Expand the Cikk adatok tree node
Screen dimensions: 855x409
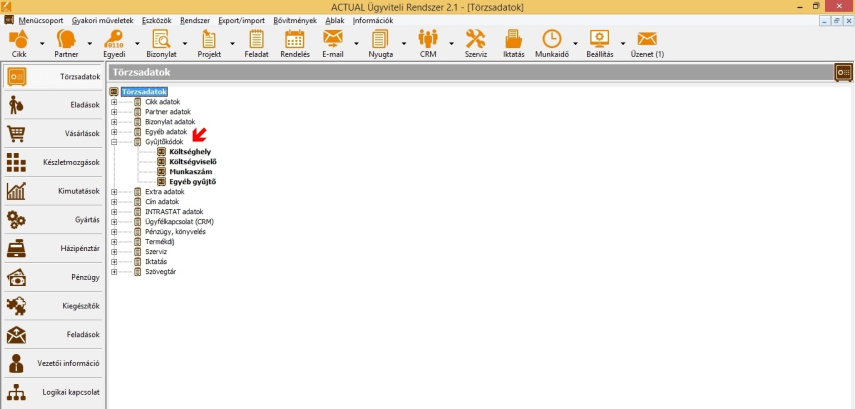point(114,102)
